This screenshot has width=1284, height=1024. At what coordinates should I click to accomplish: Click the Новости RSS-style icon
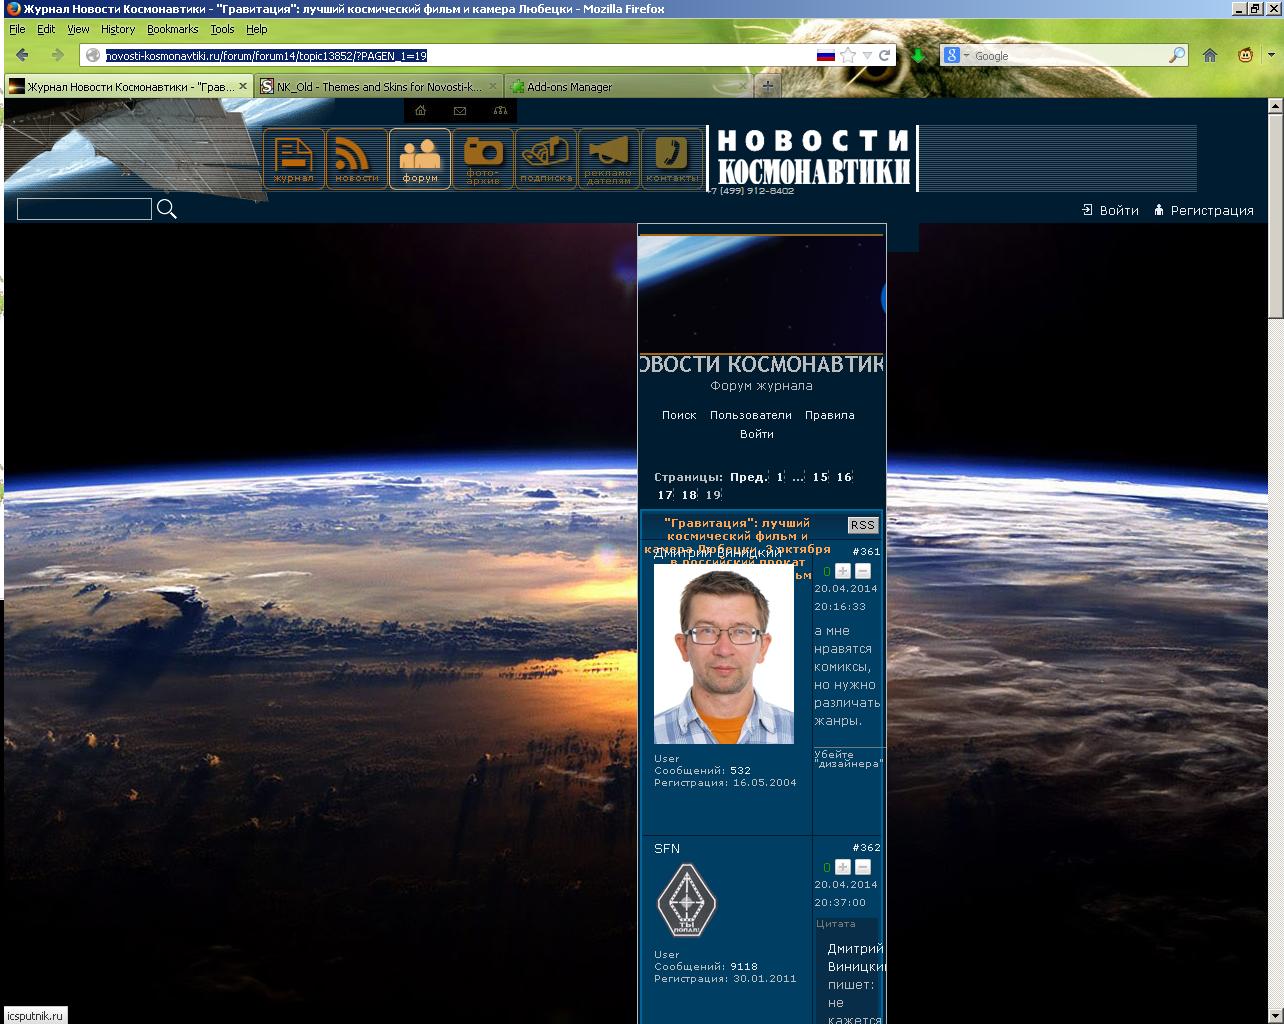357,158
